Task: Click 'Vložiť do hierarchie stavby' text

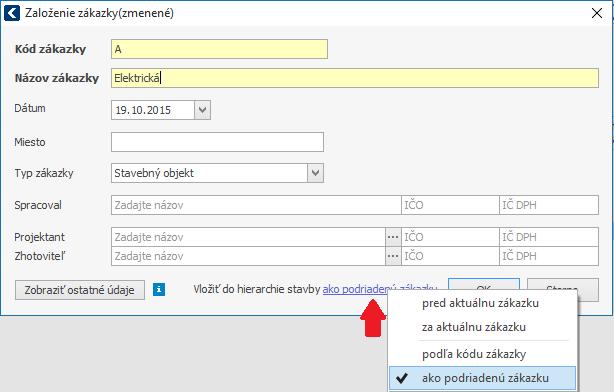Action: (x=257, y=289)
